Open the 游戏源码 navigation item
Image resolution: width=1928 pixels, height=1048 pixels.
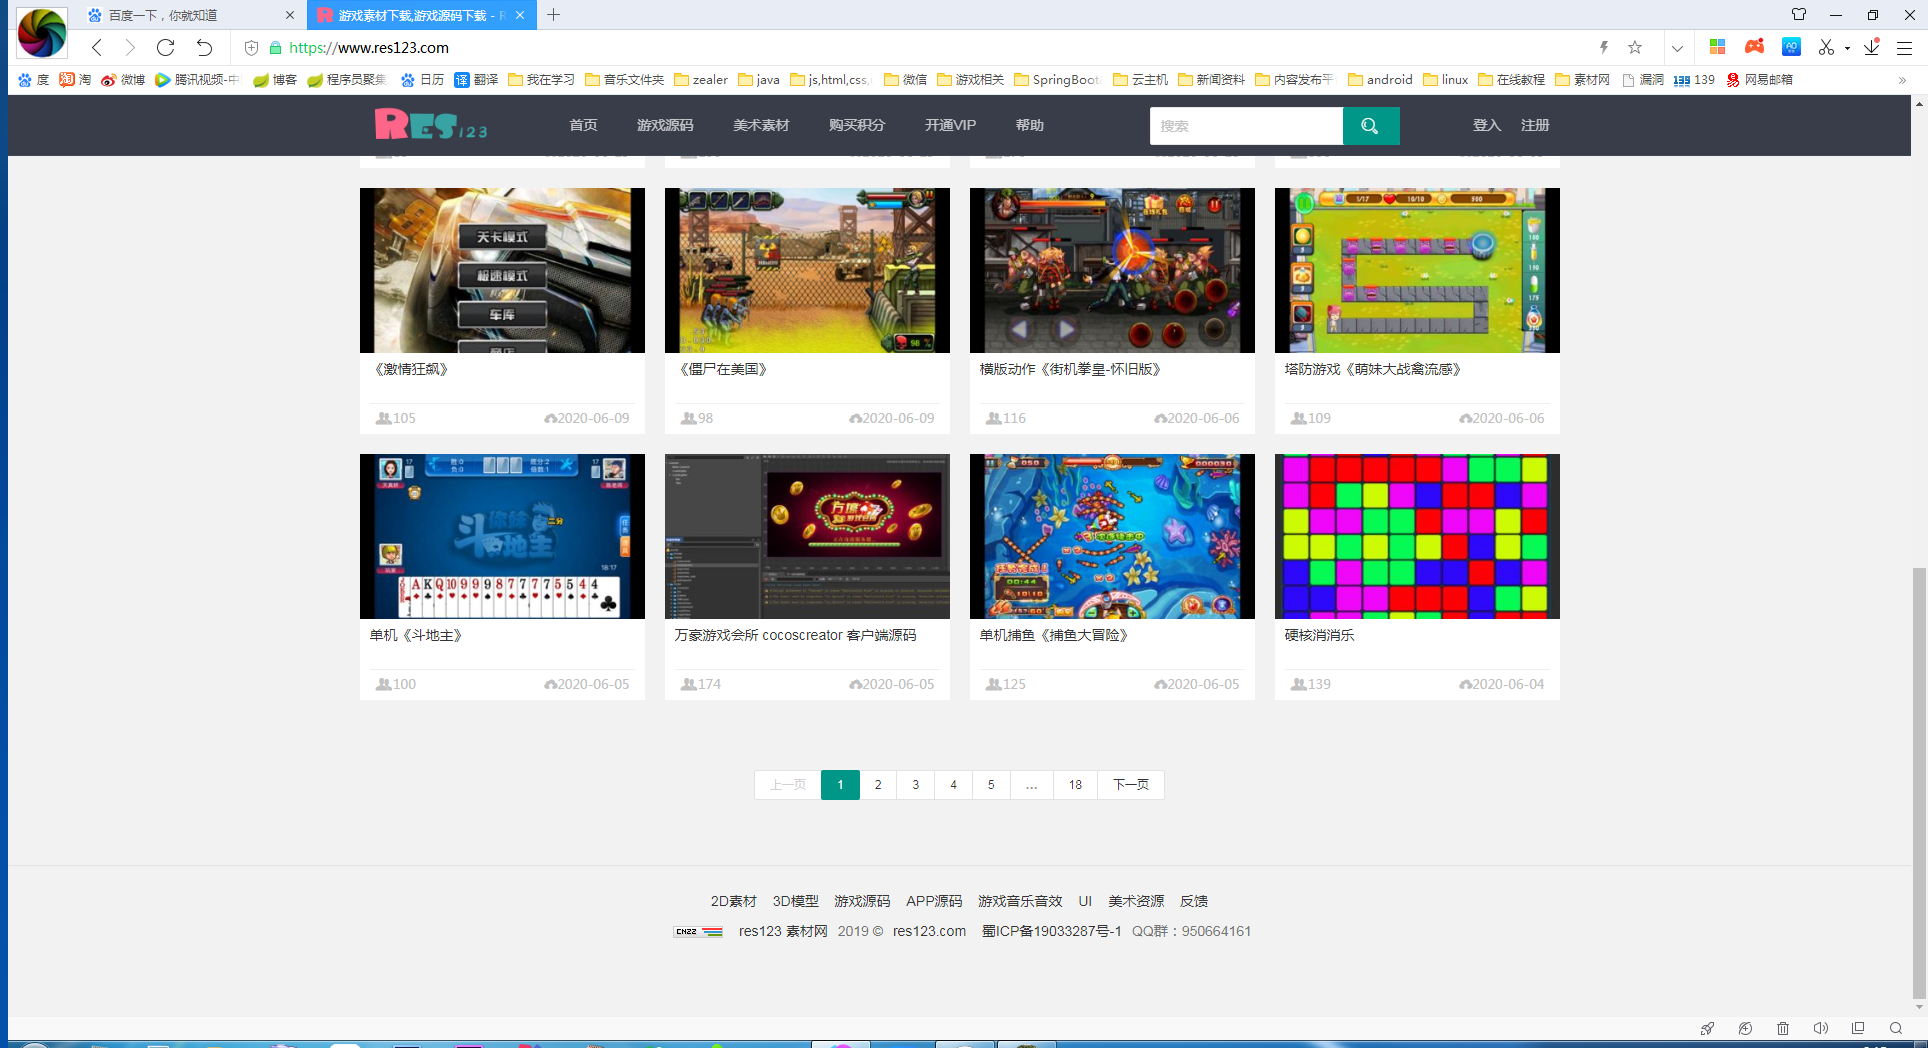click(665, 125)
